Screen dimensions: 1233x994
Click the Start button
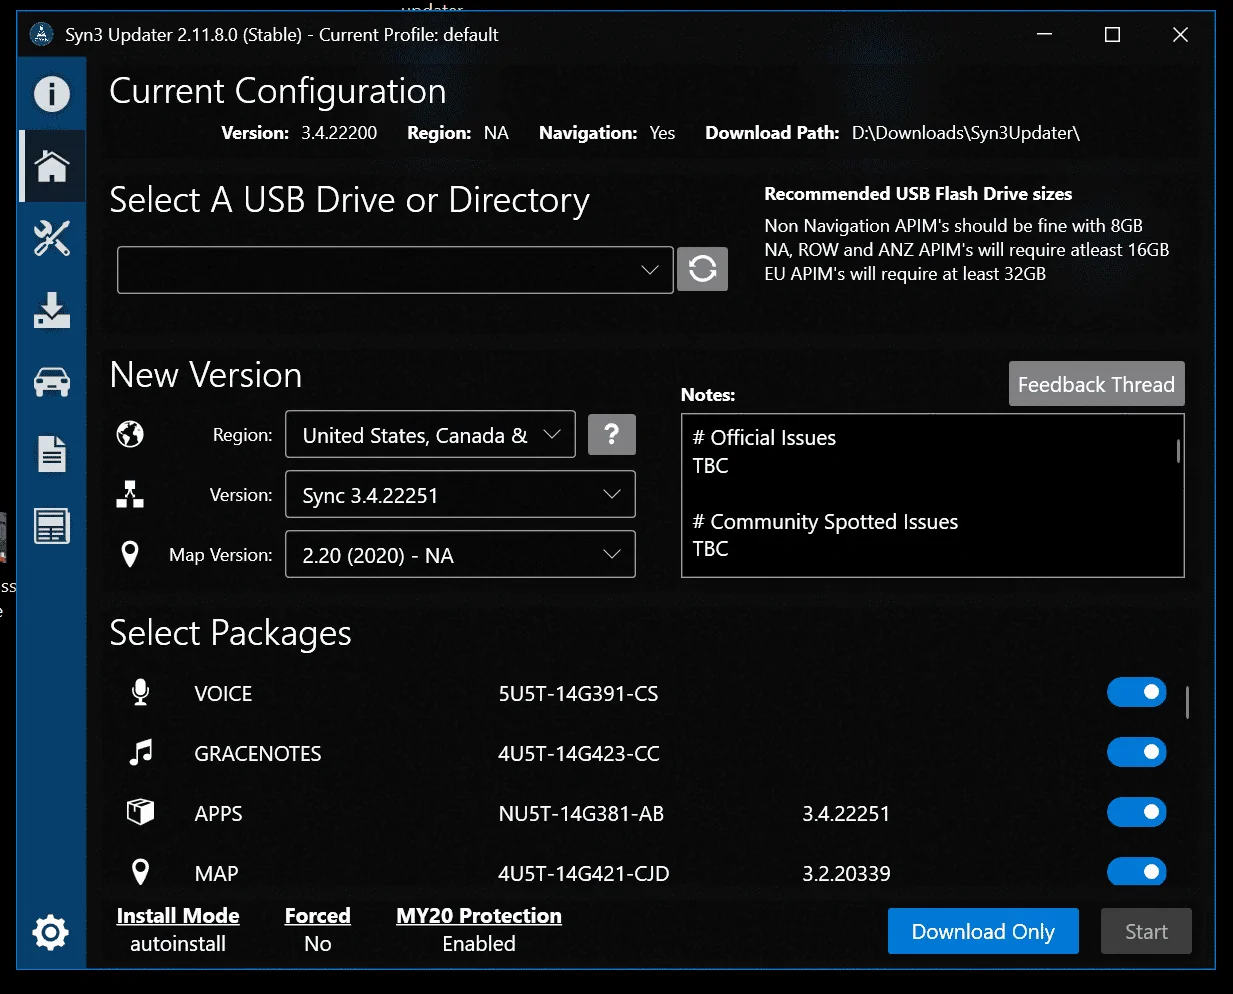(x=1146, y=931)
